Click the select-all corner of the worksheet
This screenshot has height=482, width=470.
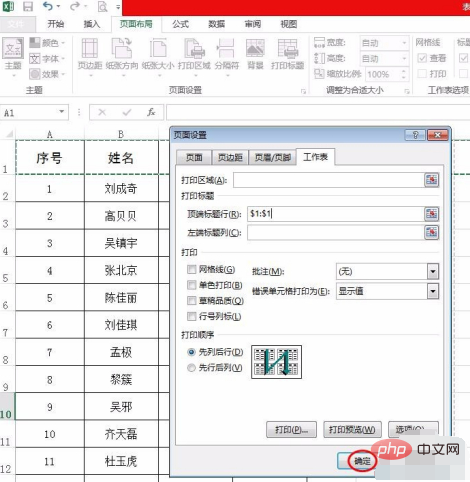(x=8, y=134)
